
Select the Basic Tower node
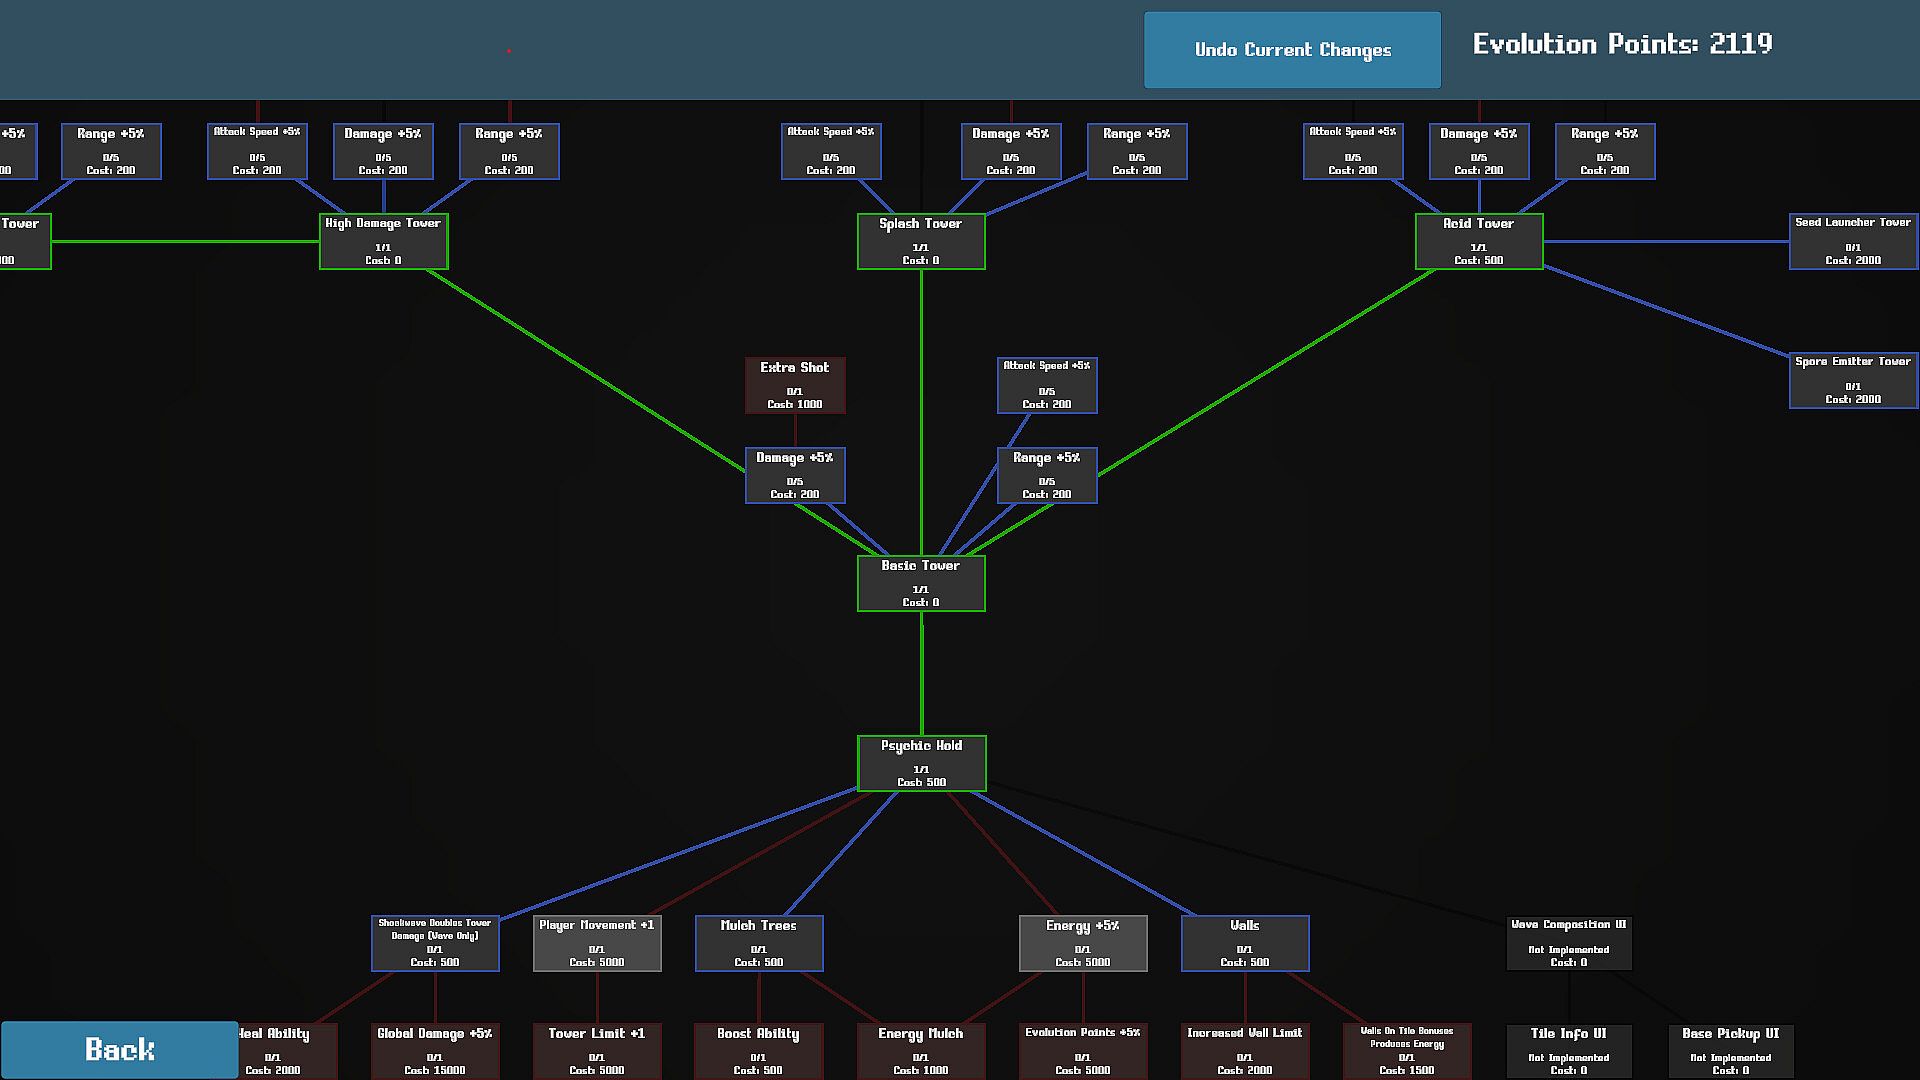[x=921, y=583]
